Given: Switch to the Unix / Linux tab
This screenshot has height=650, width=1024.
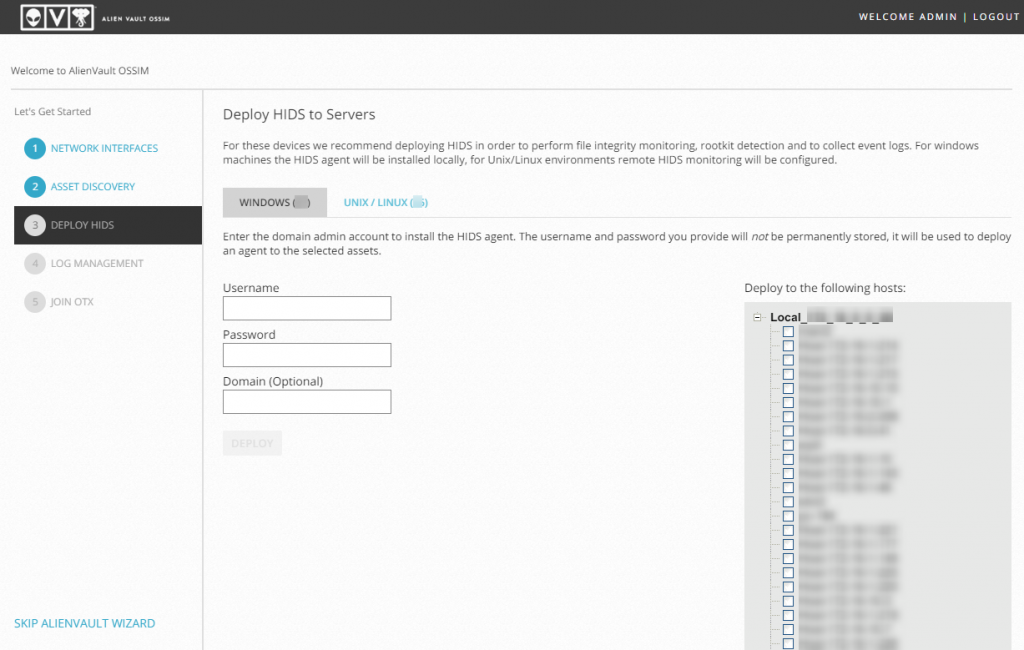Looking at the screenshot, I should point(385,203).
